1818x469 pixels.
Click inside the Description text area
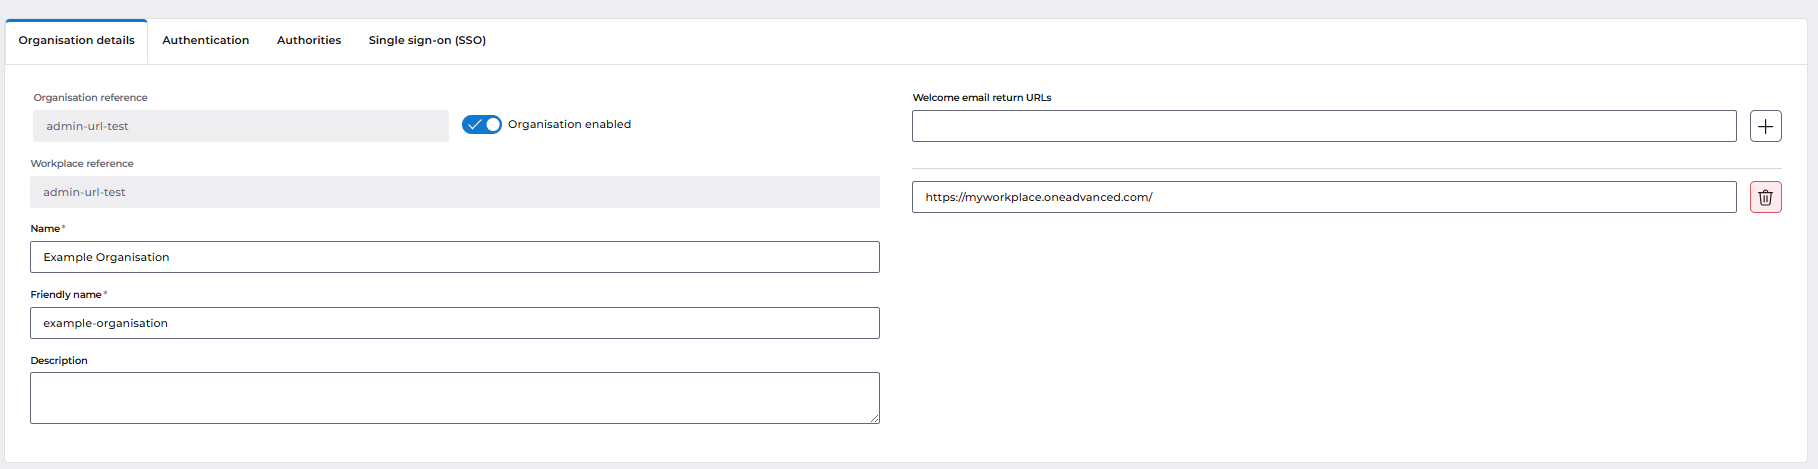(455, 398)
